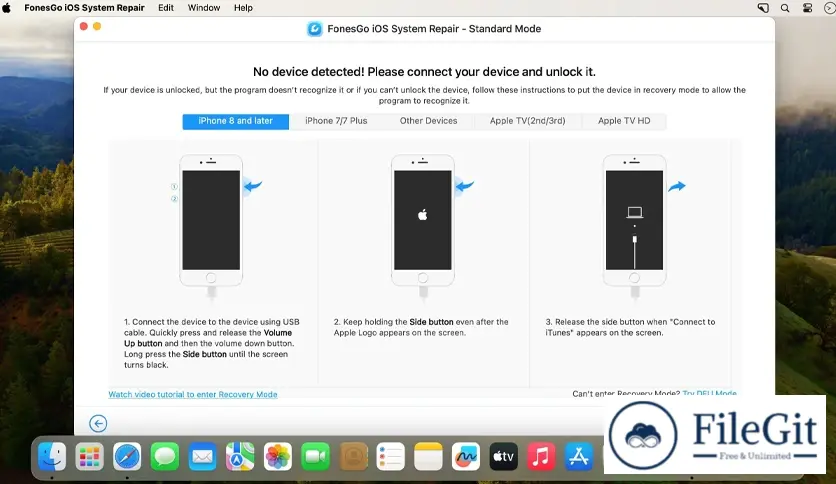Switch to Other Devices tab
The width and height of the screenshot is (836, 484).
(x=429, y=121)
